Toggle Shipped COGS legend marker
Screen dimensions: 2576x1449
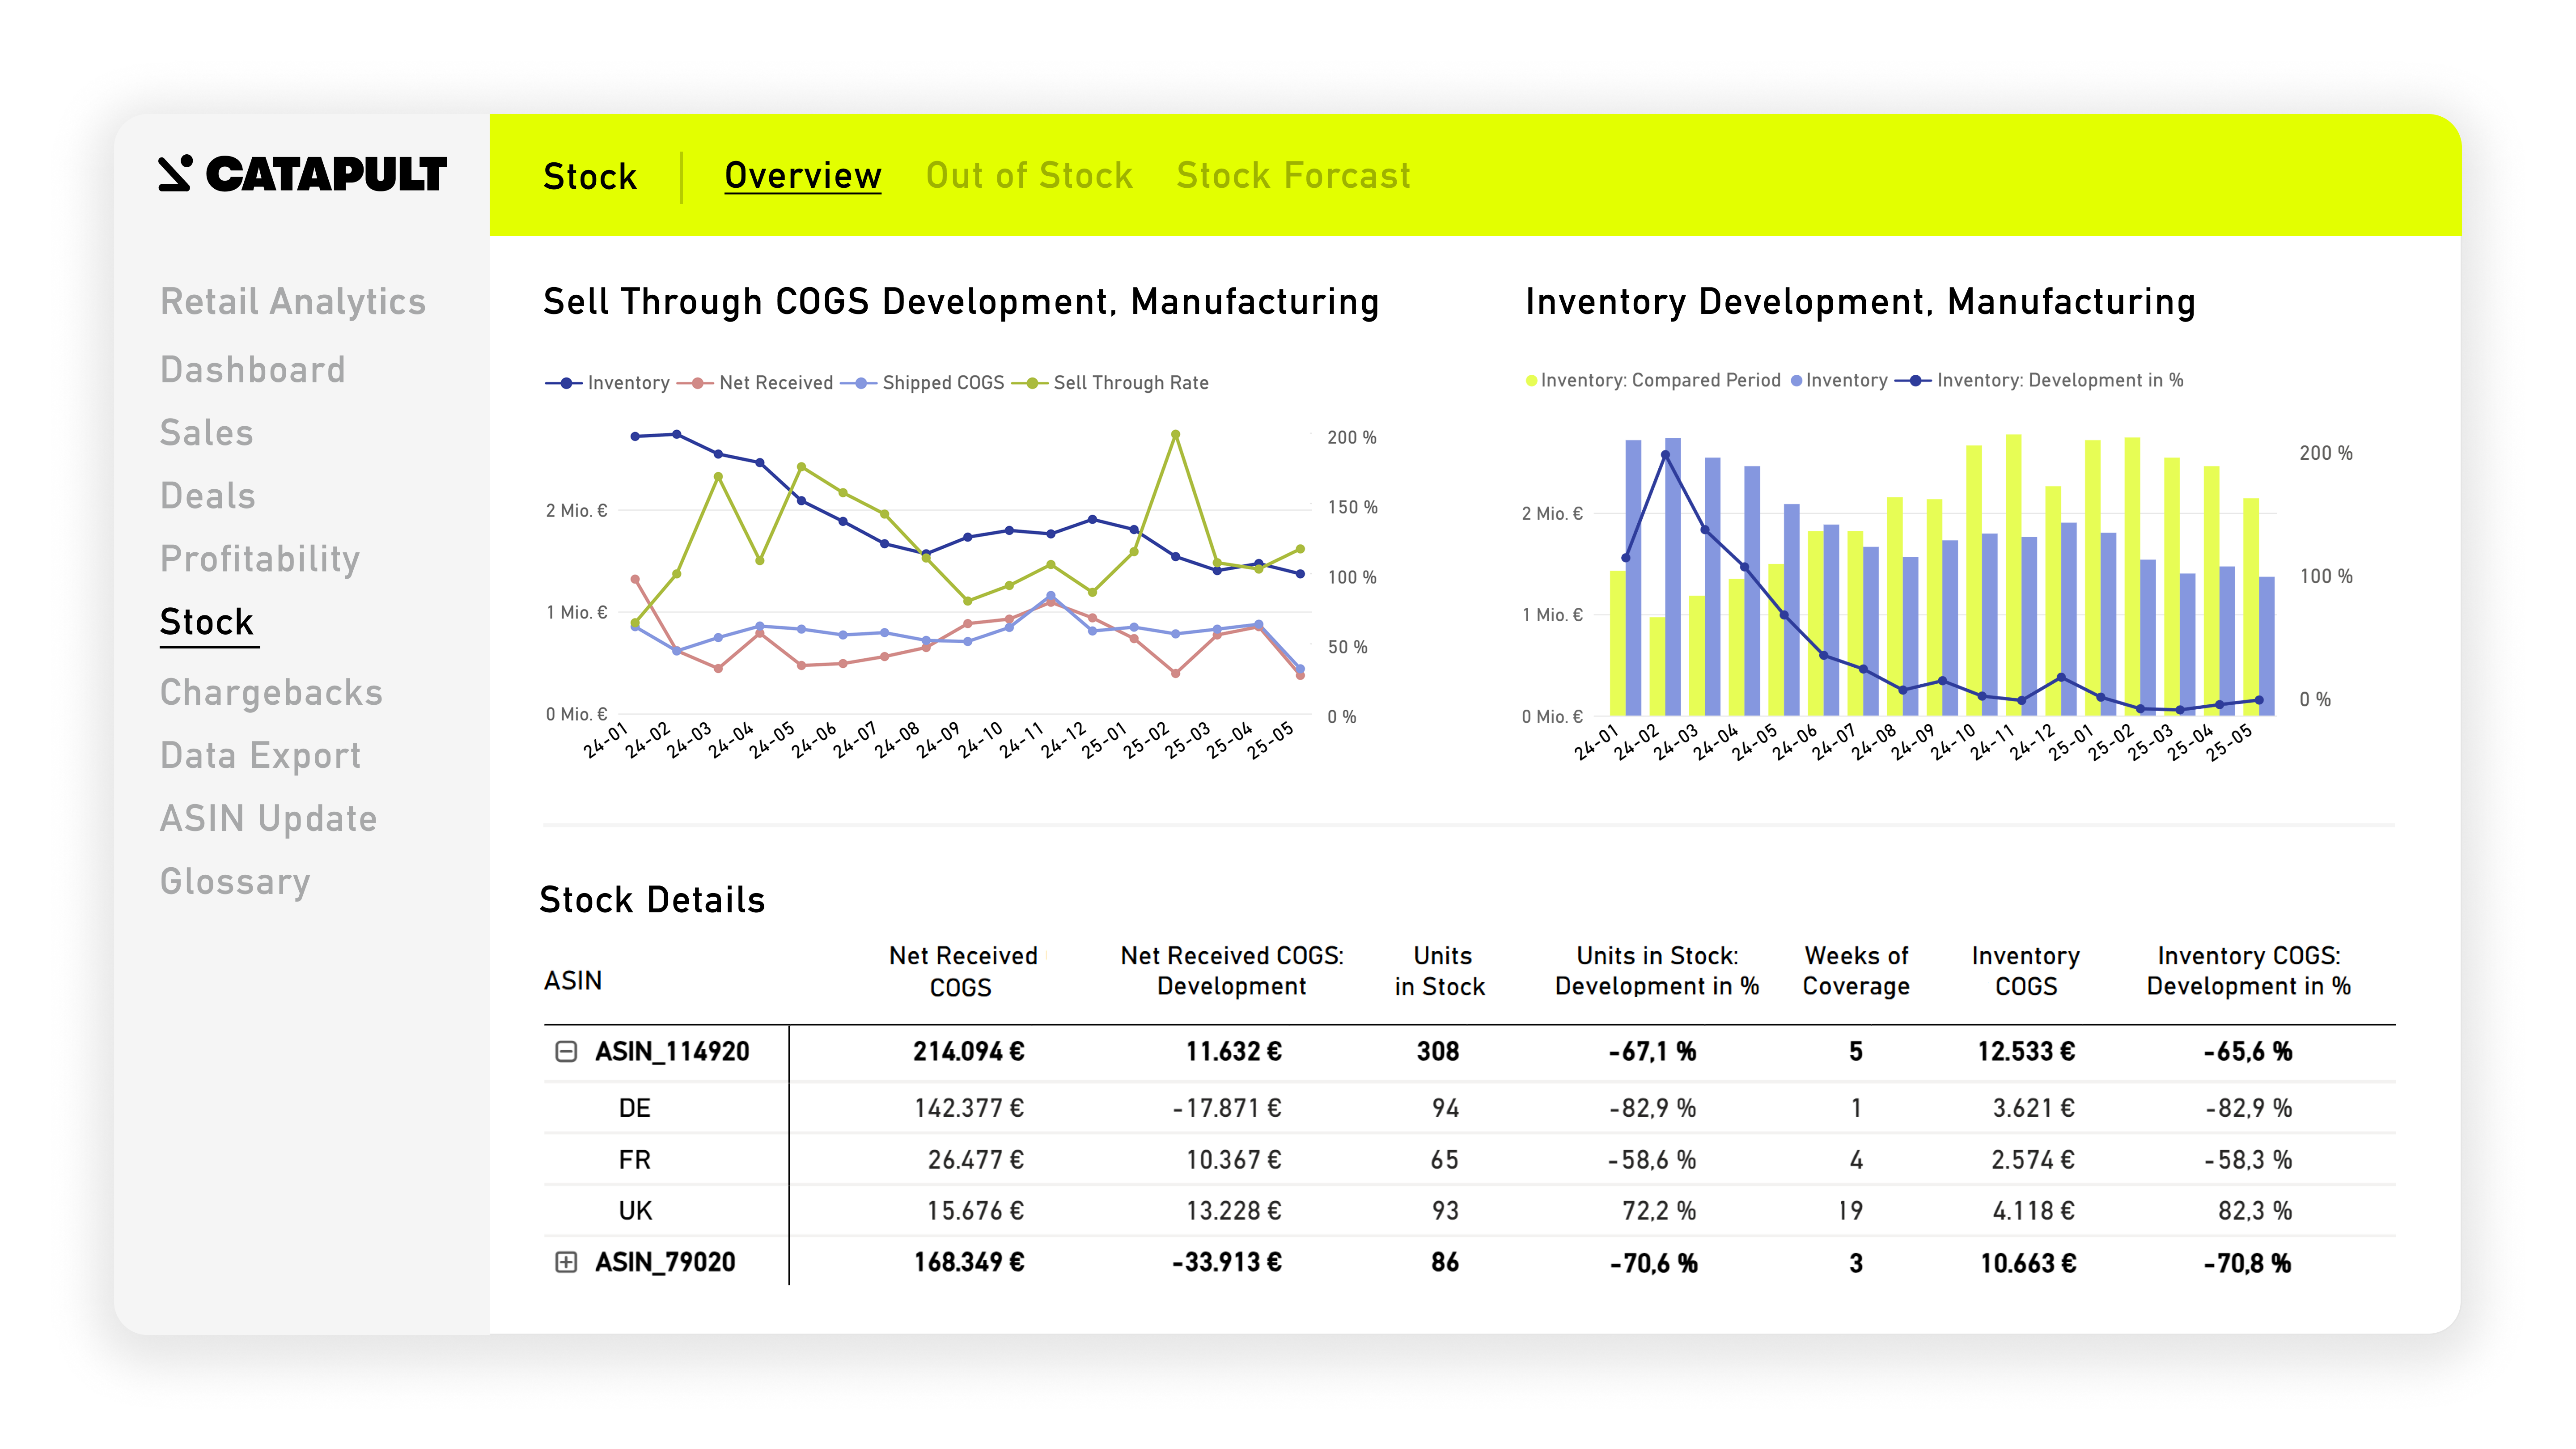coord(860,383)
